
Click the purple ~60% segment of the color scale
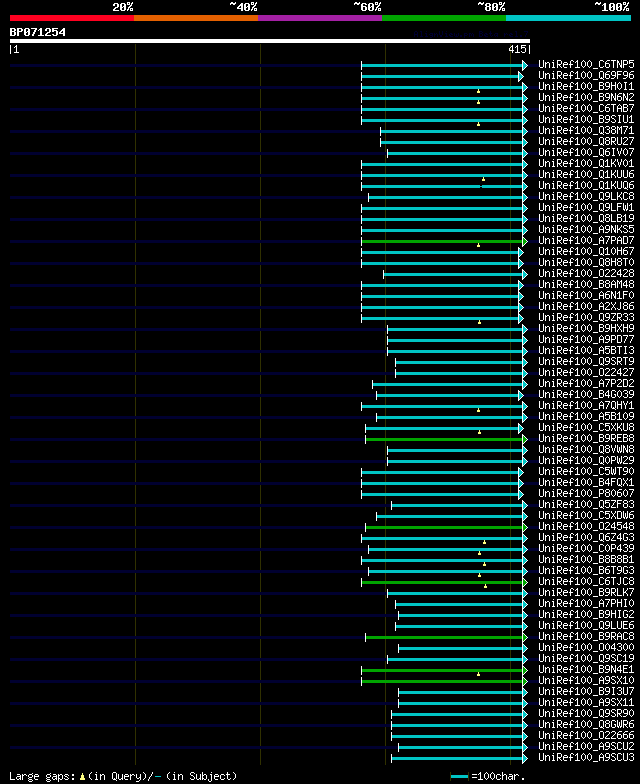320,18
